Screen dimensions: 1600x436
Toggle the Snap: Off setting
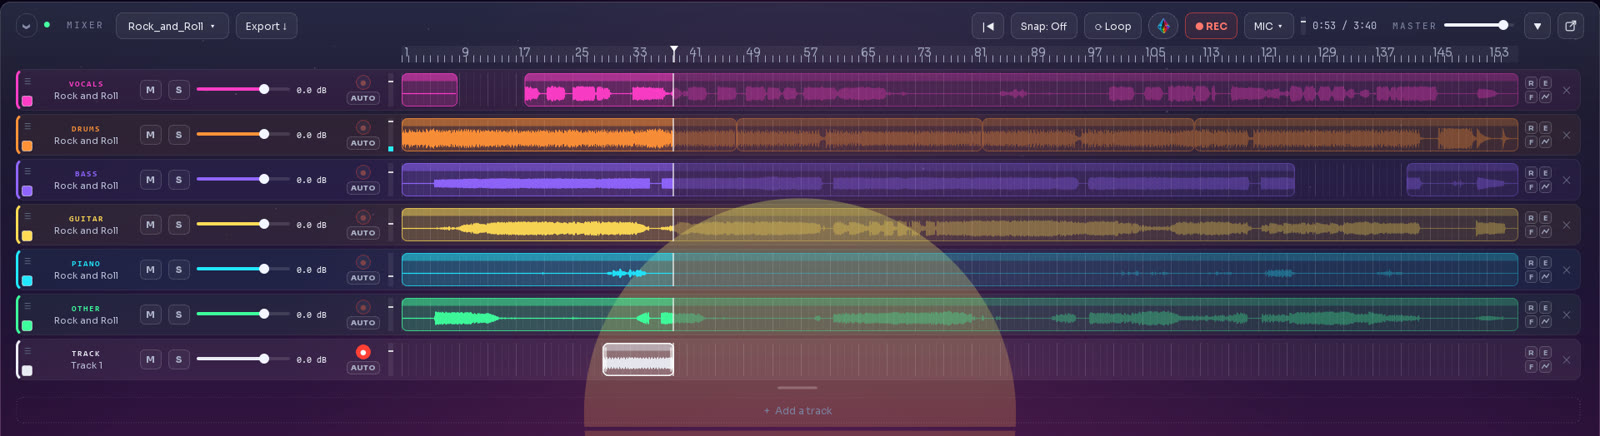(x=1043, y=26)
